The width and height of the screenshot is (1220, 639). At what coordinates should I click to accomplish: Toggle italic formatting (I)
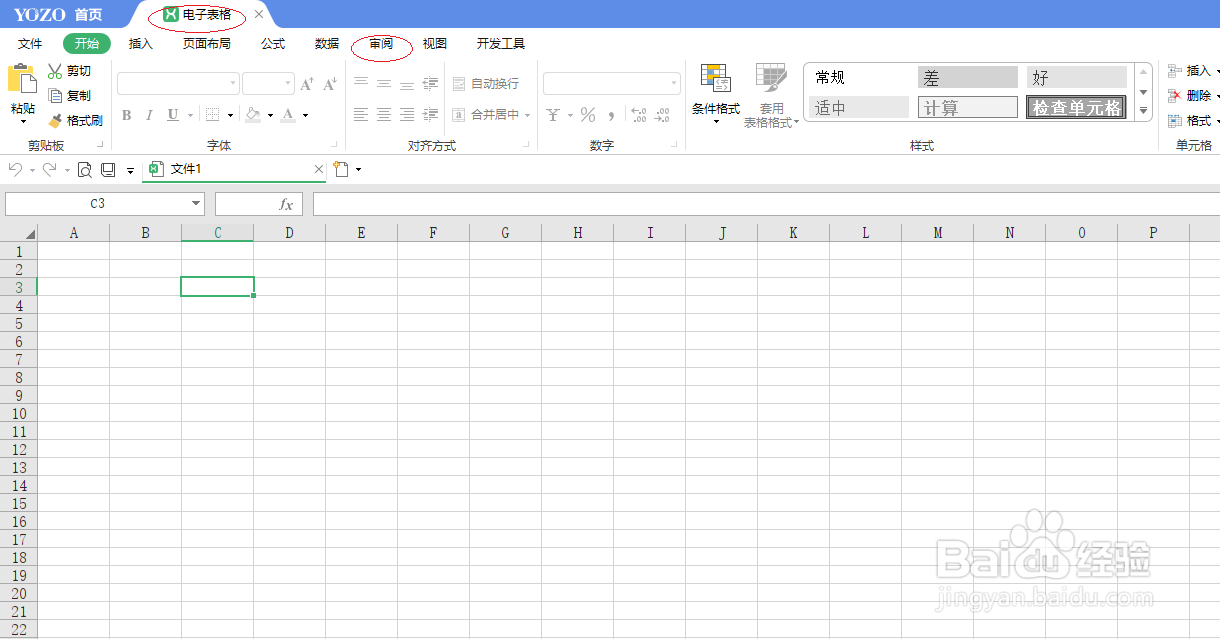[149, 115]
